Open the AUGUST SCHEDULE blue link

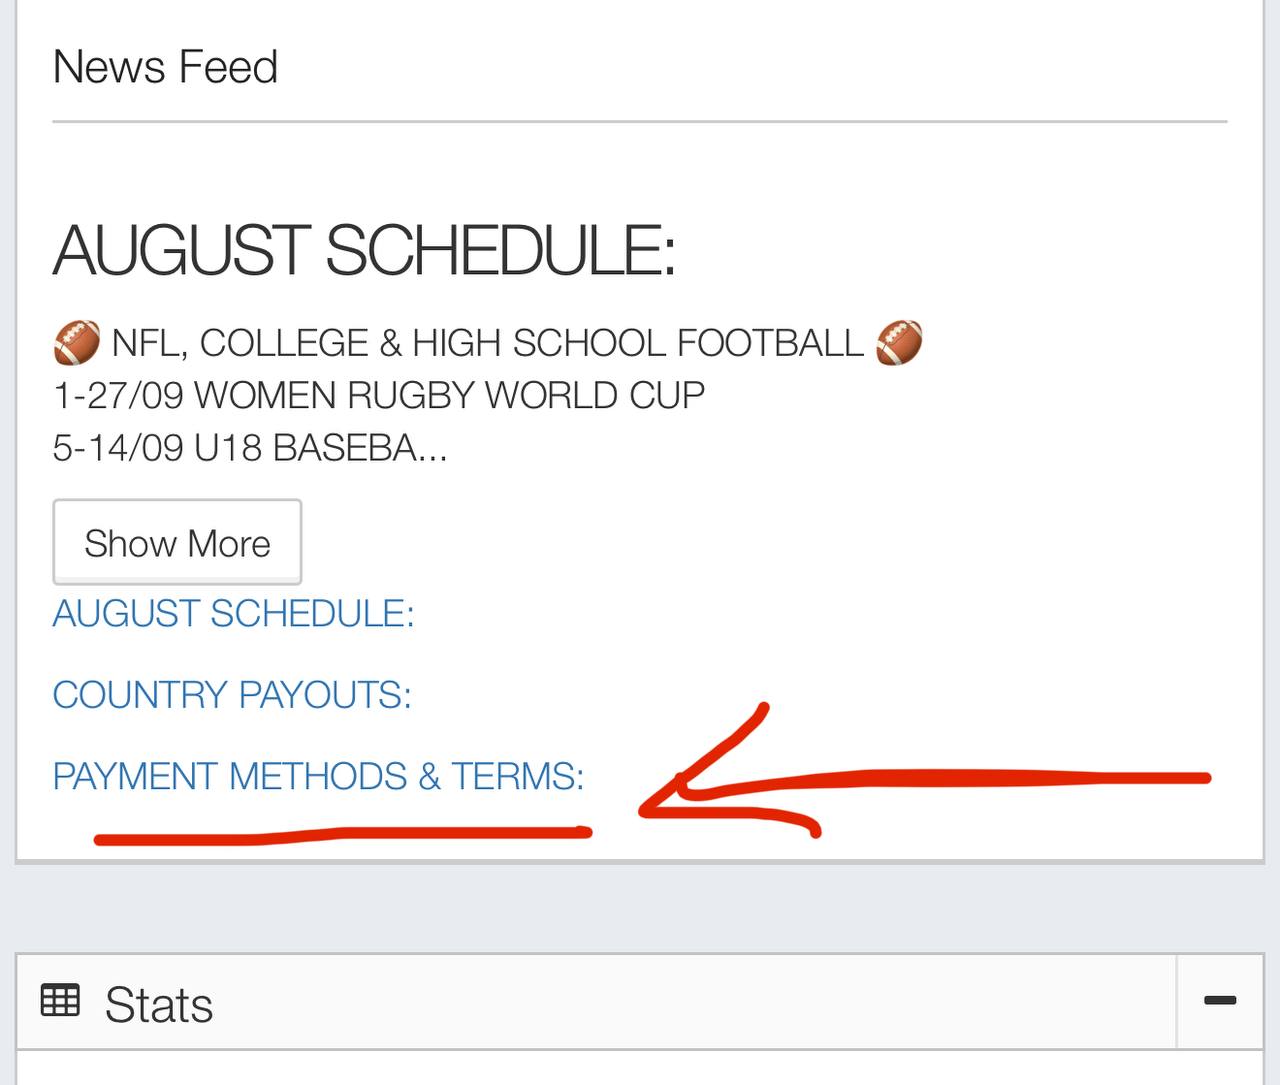click(233, 613)
